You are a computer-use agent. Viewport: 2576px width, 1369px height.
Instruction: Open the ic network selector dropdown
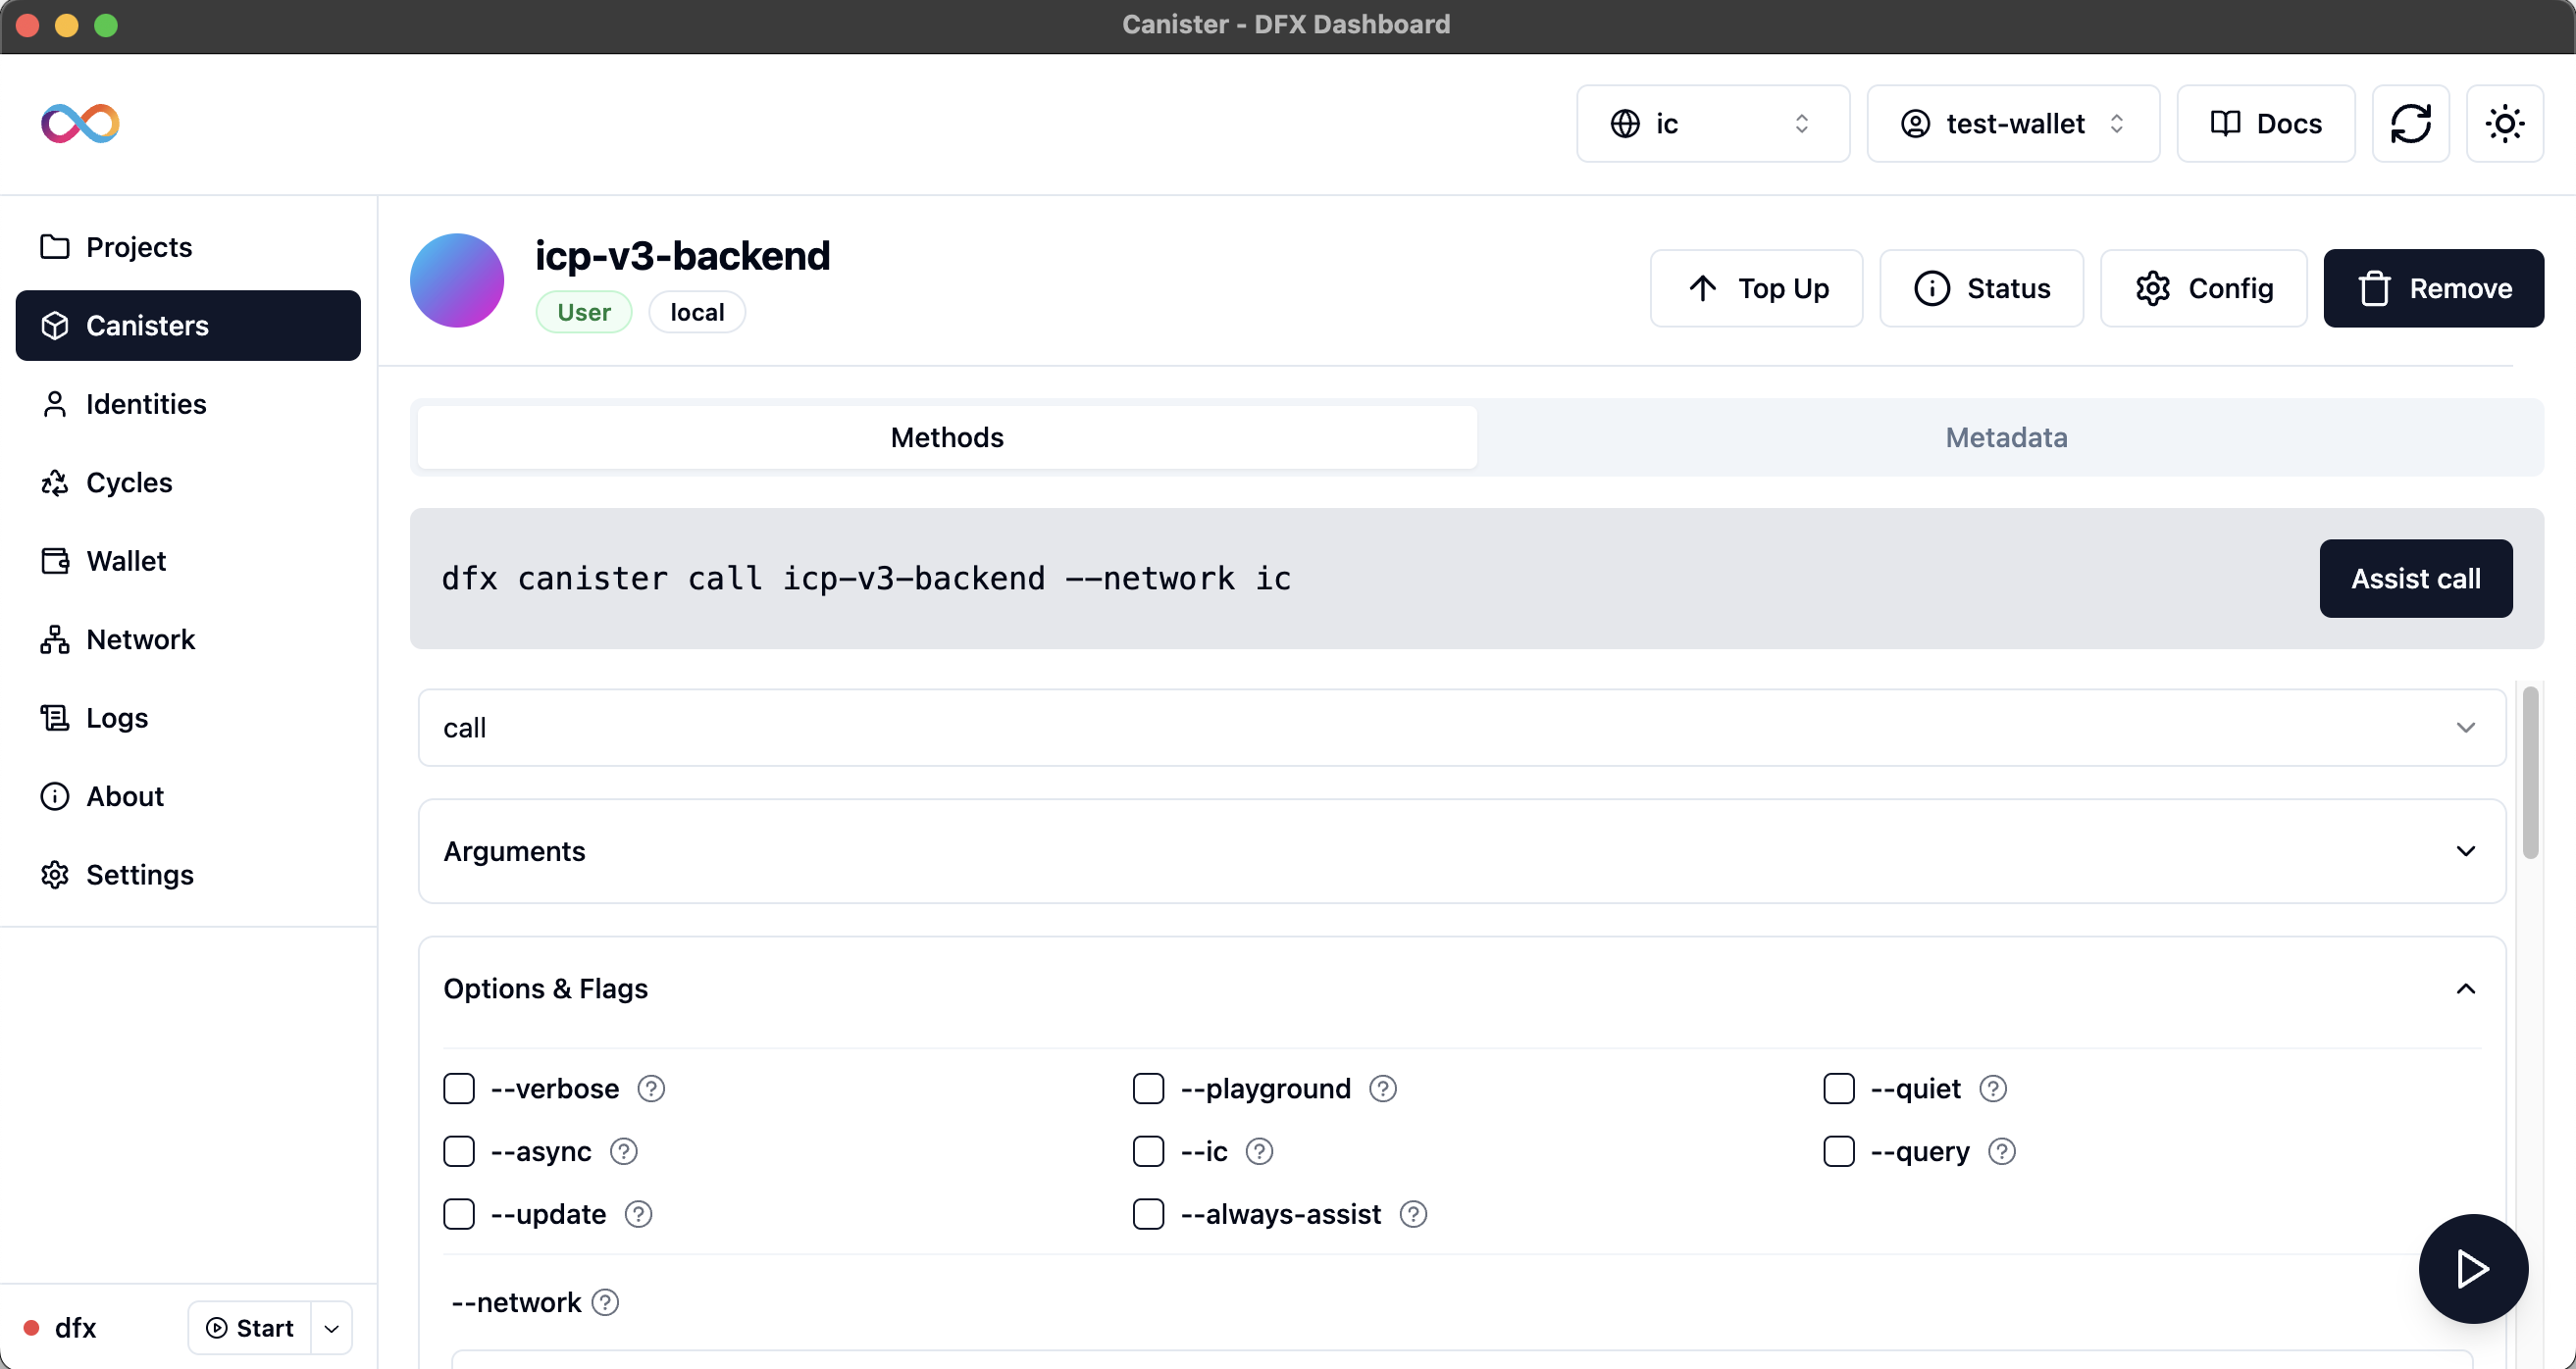pyautogui.click(x=1712, y=123)
